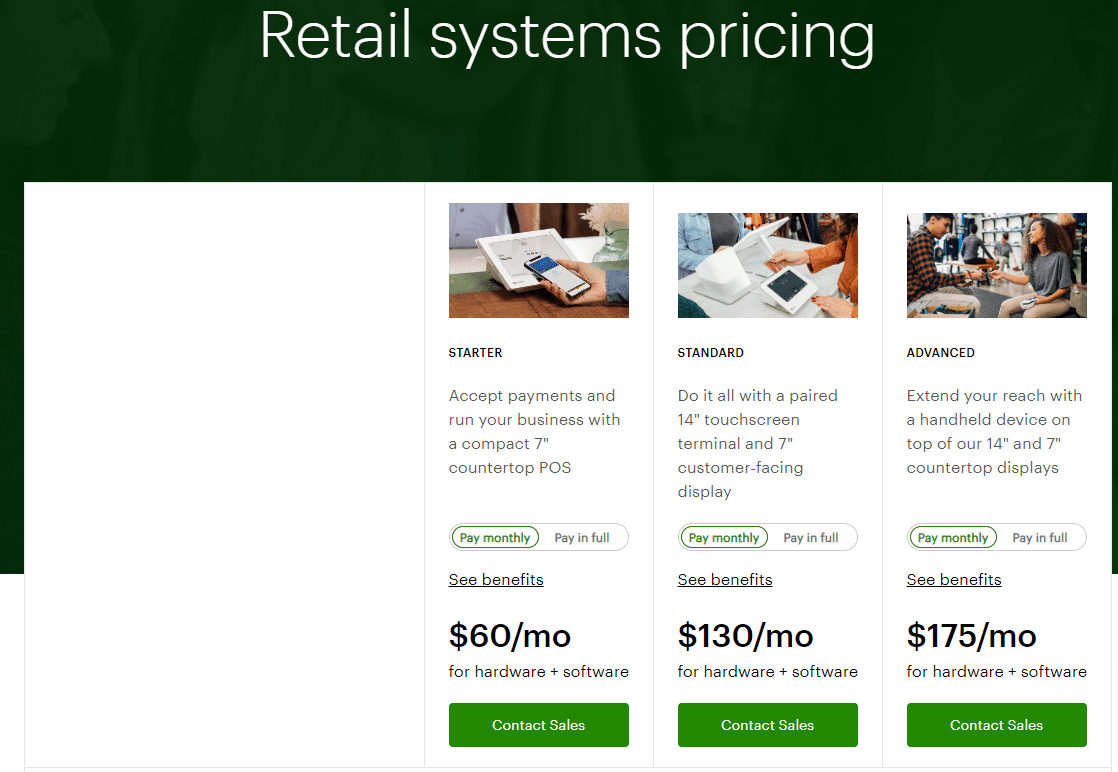Click Contact Sales for the Advanced plan

(996, 725)
